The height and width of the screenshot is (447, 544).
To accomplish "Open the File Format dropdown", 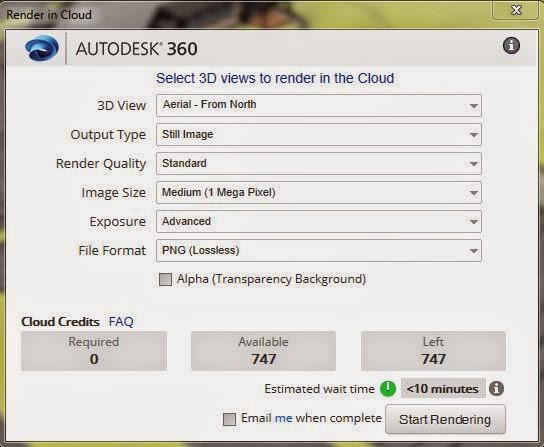I will click(319, 250).
